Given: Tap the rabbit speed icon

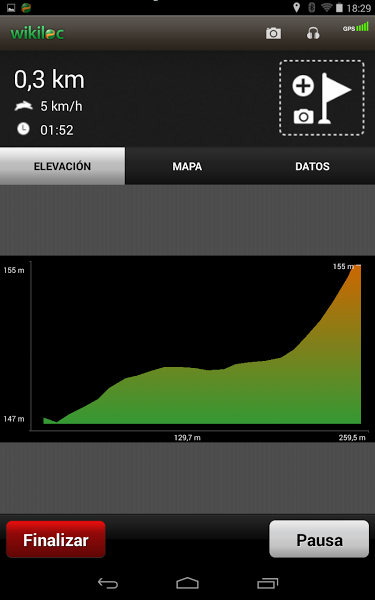Looking at the screenshot, I should (x=24, y=106).
